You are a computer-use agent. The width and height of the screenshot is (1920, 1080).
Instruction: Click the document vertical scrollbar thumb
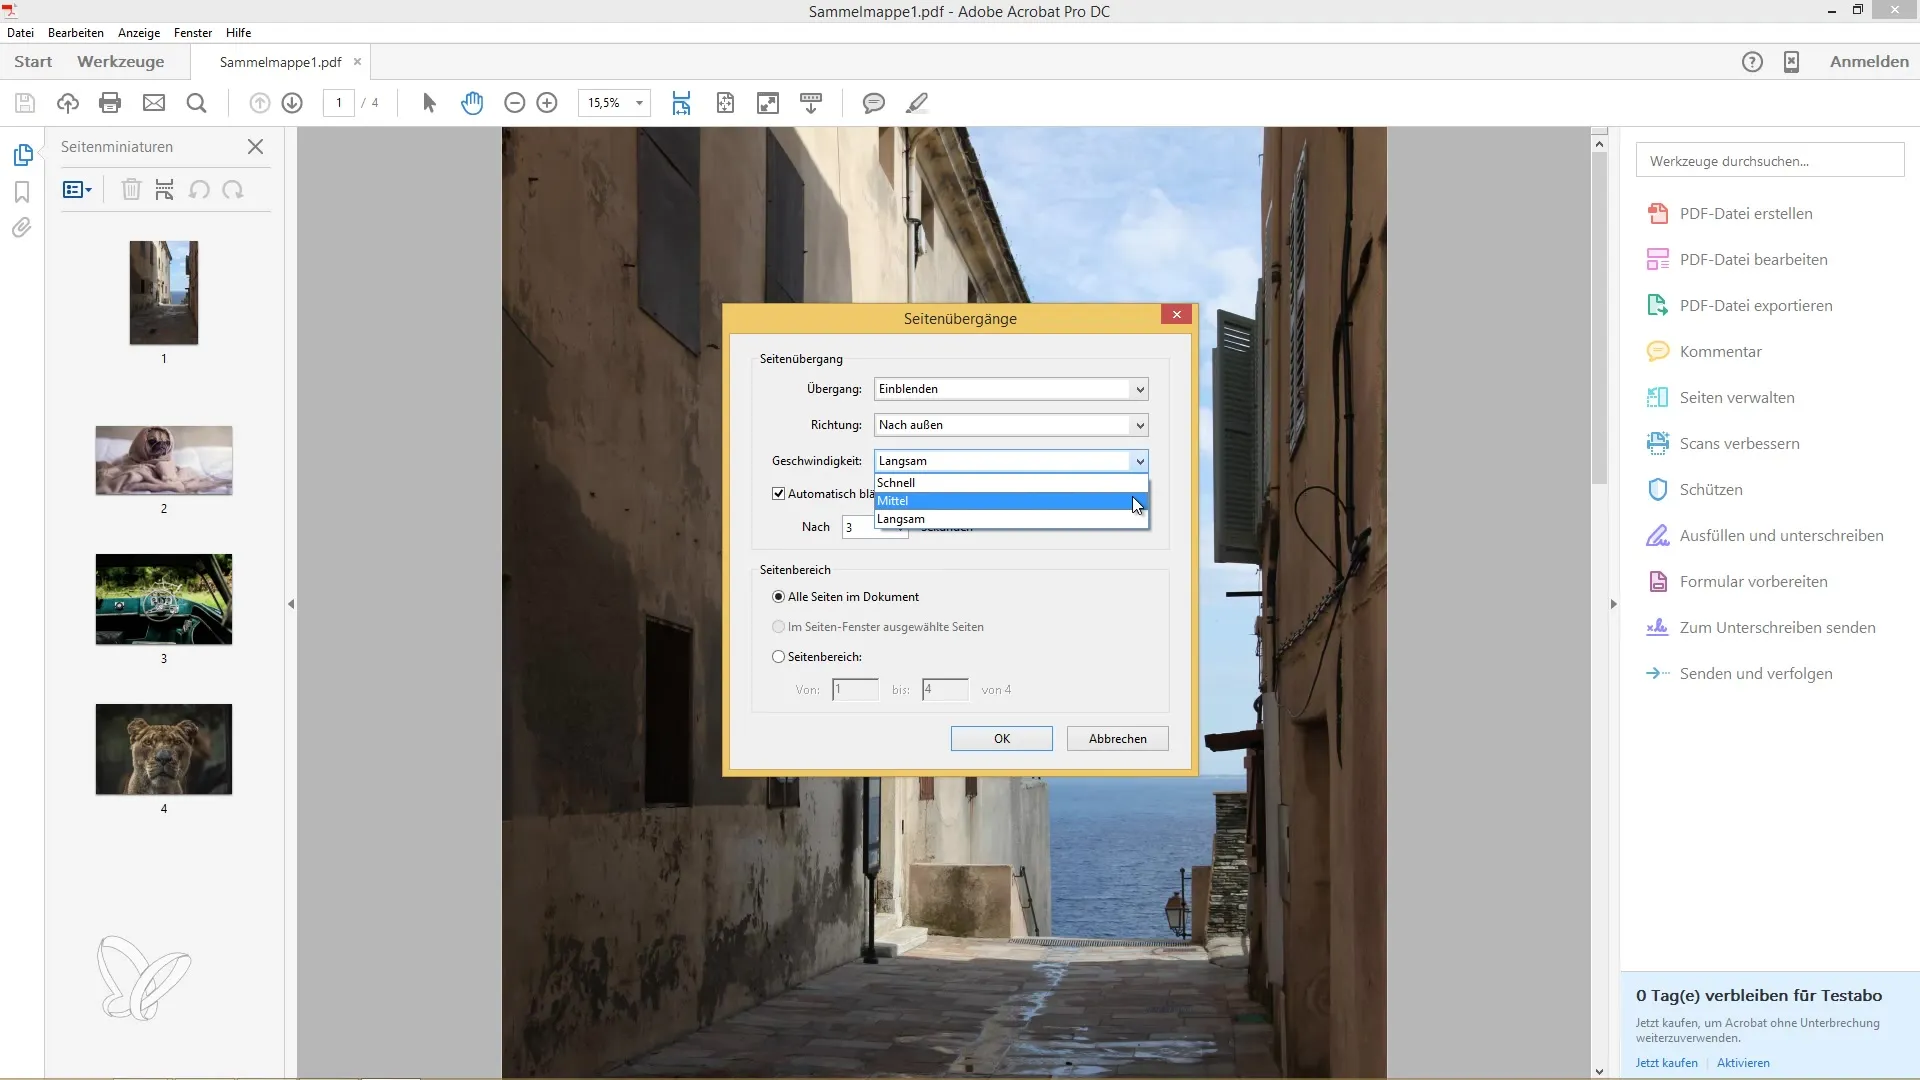click(x=1599, y=320)
